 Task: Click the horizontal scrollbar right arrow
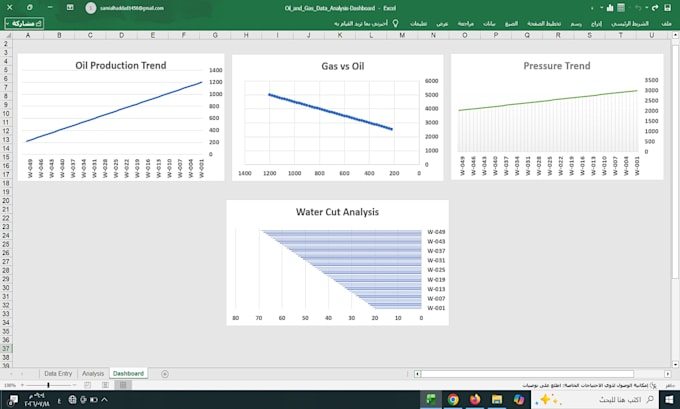click(x=668, y=374)
